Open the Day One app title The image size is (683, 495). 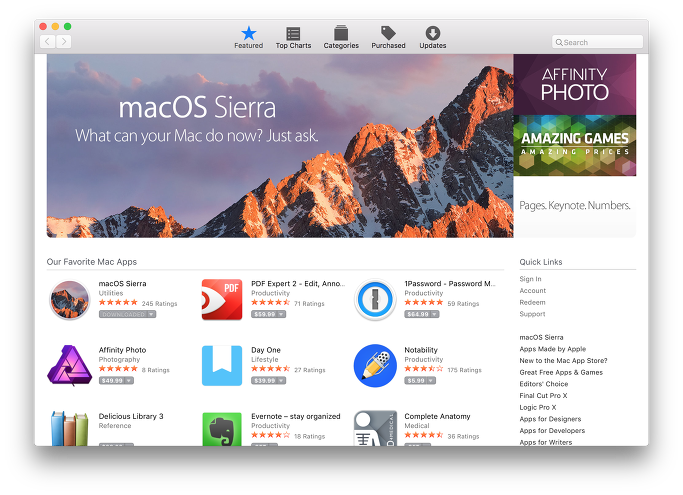(x=266, y=350)
